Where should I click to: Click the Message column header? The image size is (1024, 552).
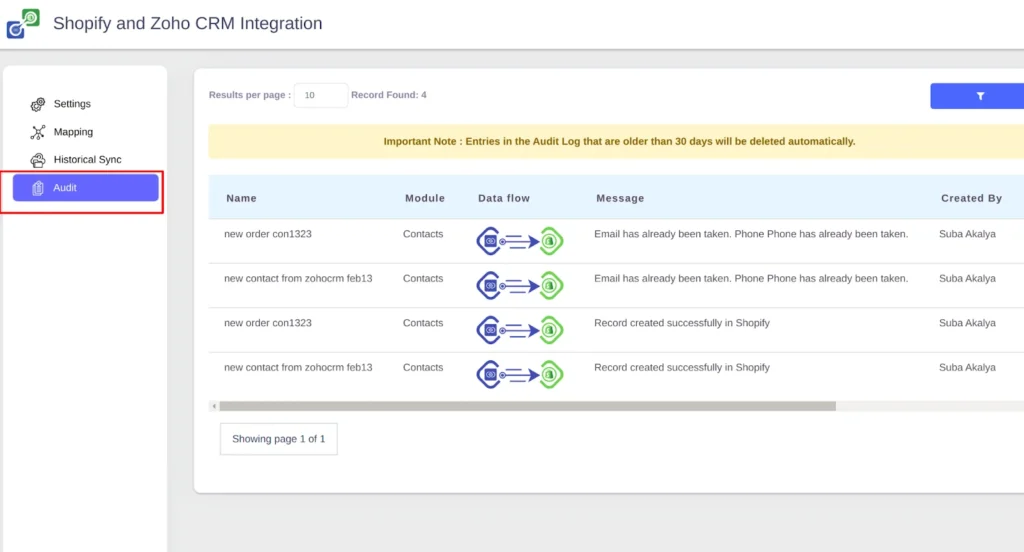coord(620,198)
